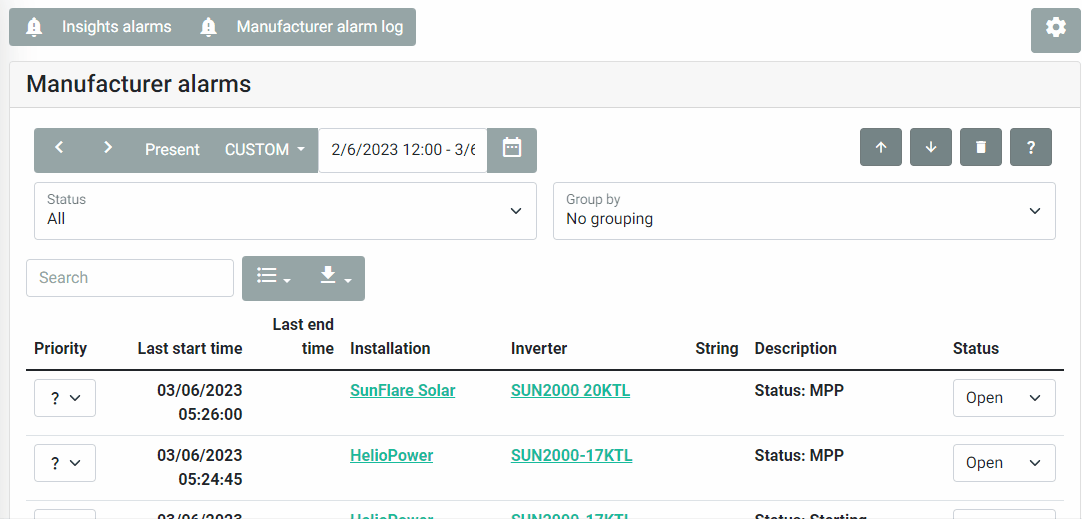Click the settings gear icon
This screenshot has height=519, width=1082.
click(1056, 28)
